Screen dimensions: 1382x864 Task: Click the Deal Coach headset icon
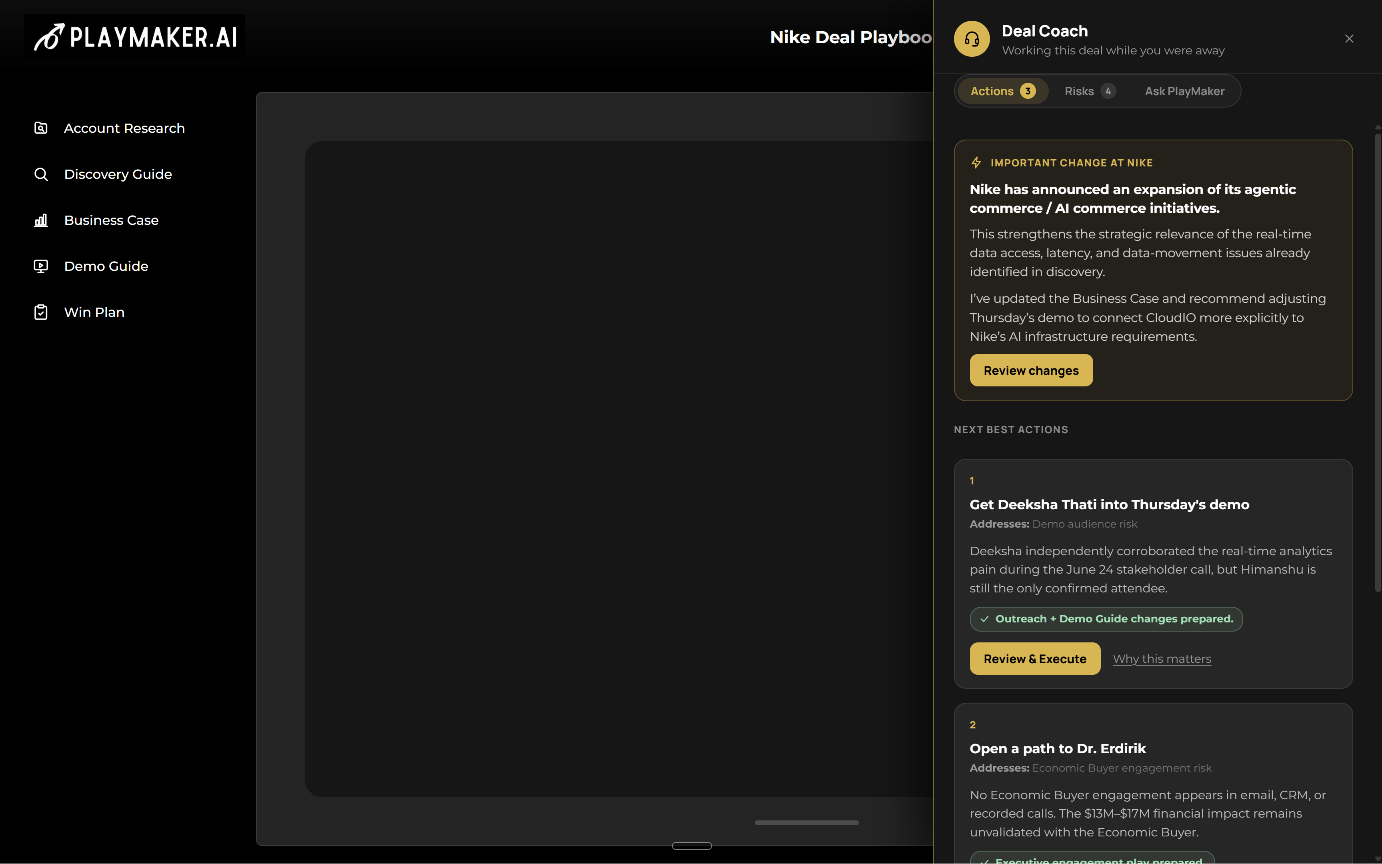pos(971,39)
